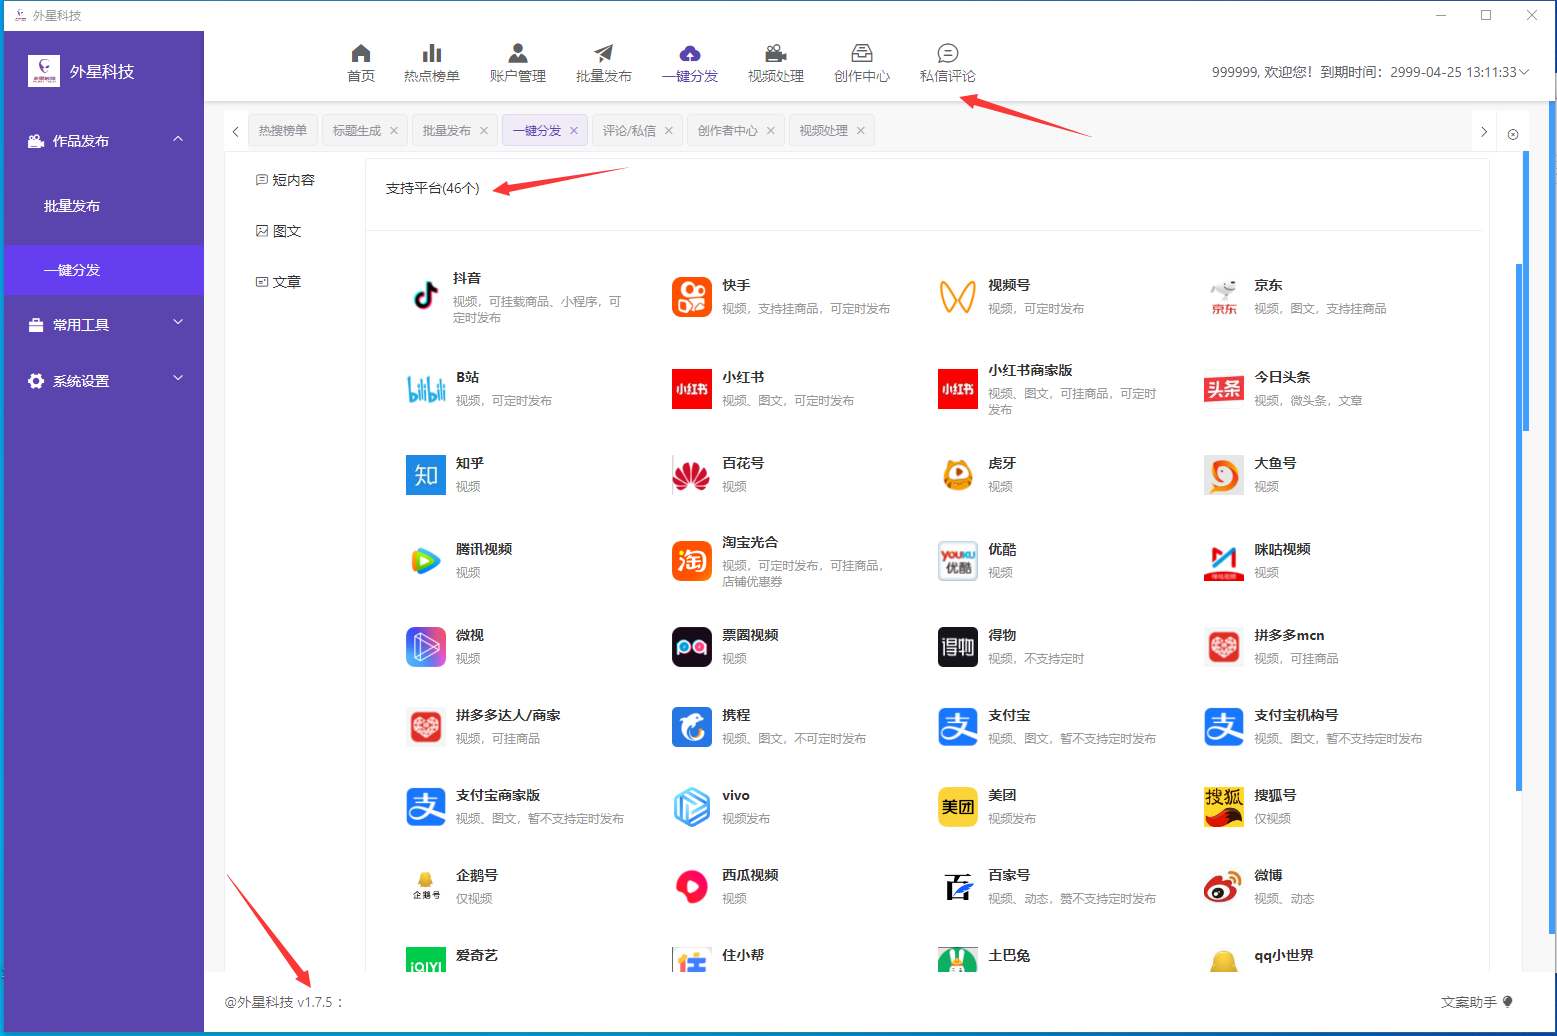Open 私信评论 chat bubble icon
The image size is (1557, 1036).
point(947,53)
